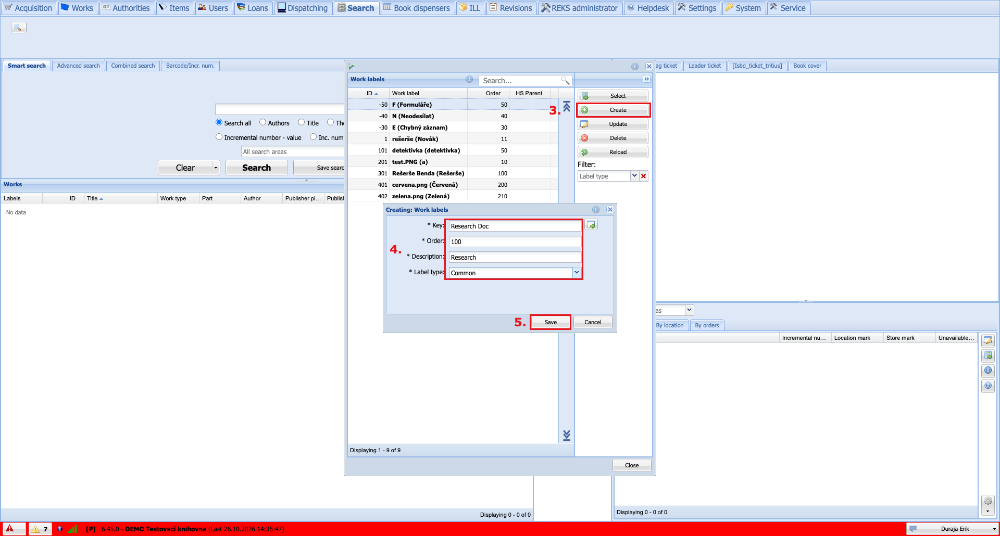Click the Reload button in Work labels
The height and width of the screenshot is (536, 1000).
point(613,152)
